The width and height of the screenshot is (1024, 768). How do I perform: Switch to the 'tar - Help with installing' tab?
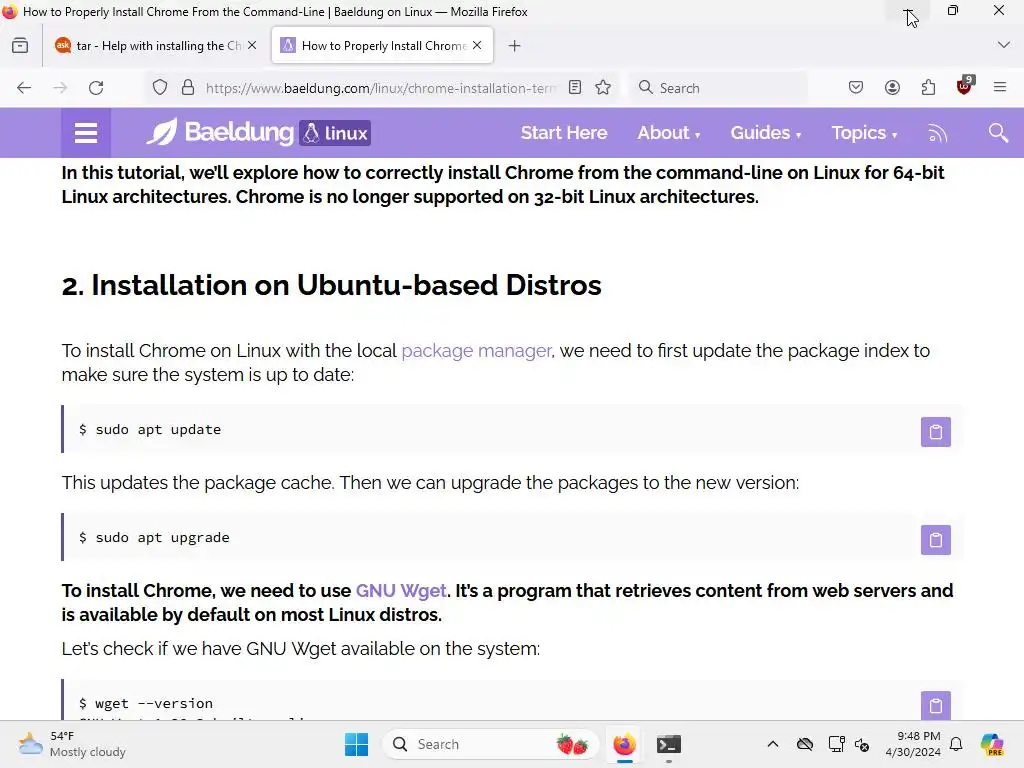(x=157, y=46)
